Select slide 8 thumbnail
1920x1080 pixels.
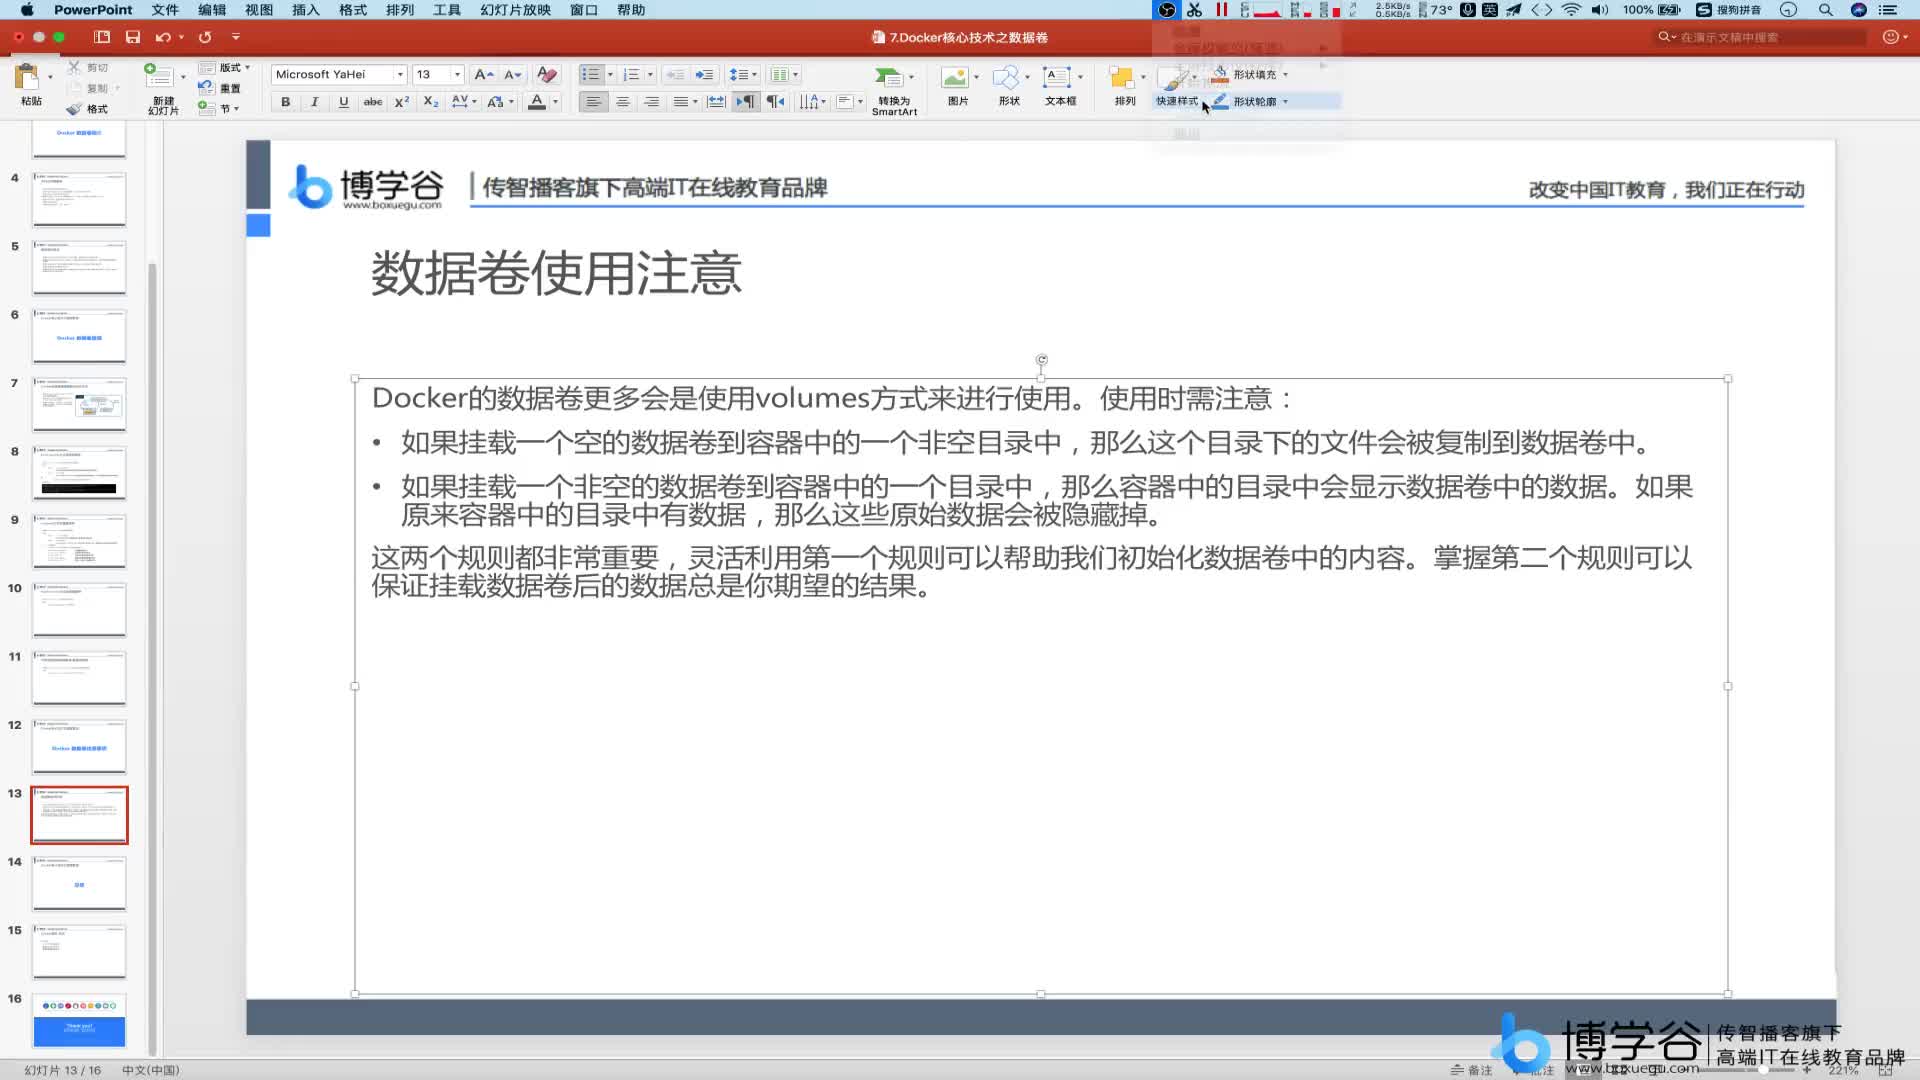(x=79, y=473)
